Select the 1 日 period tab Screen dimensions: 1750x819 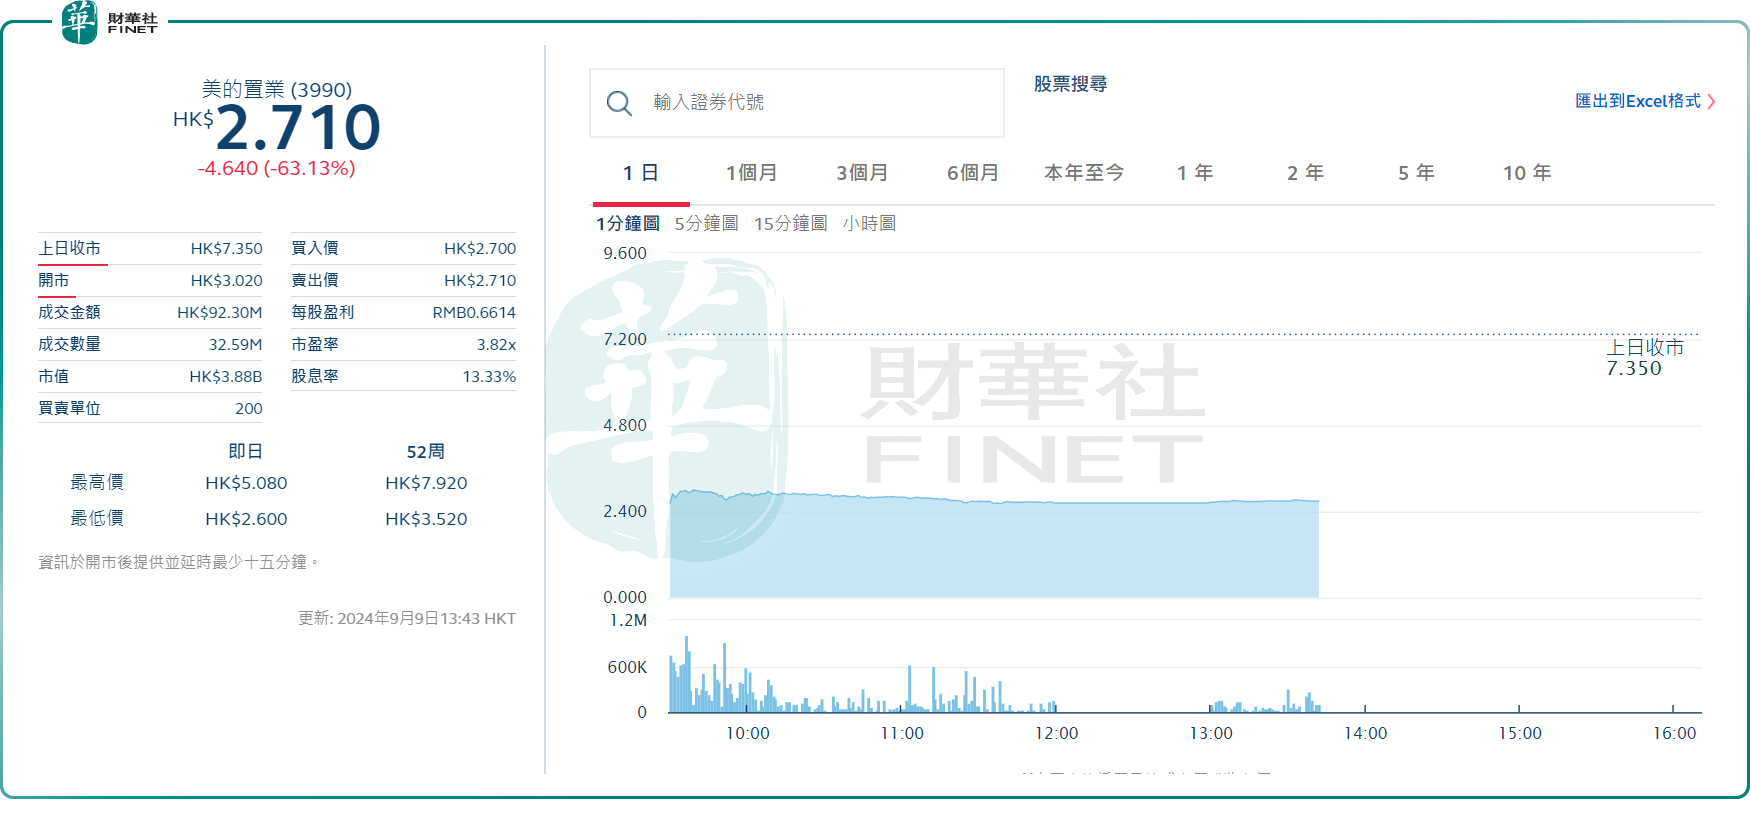pyautogui.click(x=640, y=173)
